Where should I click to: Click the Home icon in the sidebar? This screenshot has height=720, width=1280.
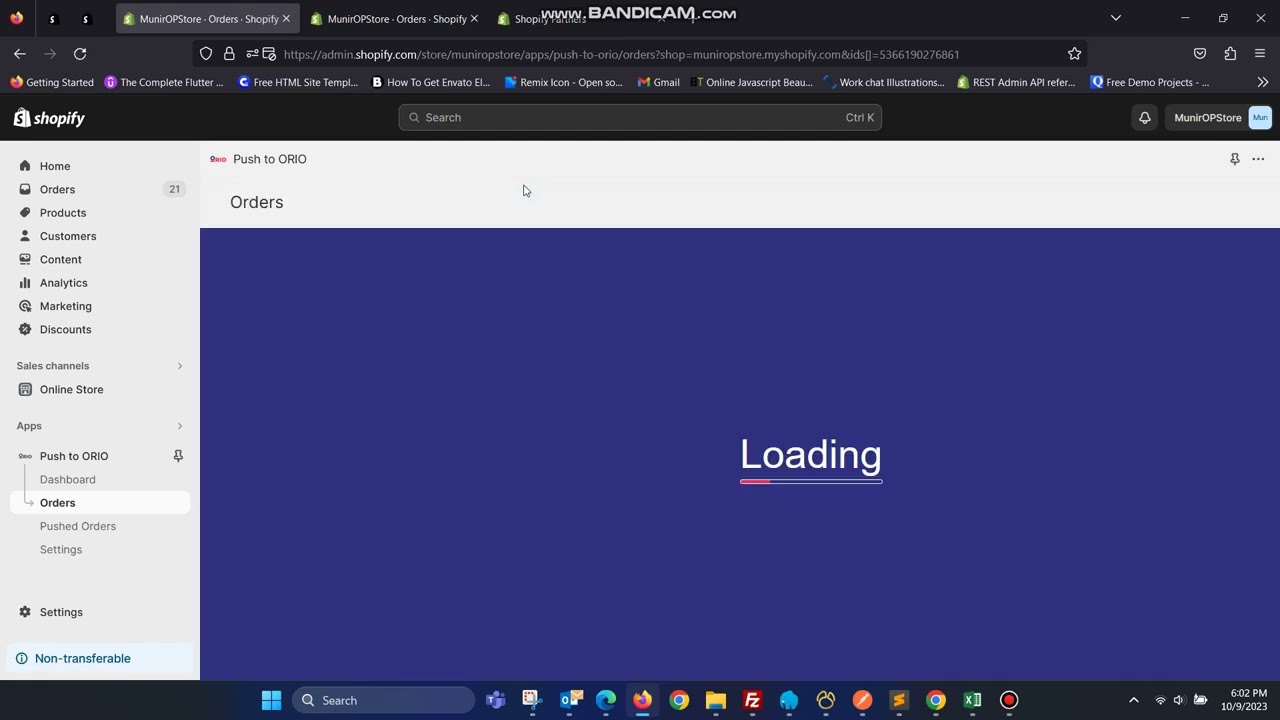pyautogui.click(x=25, y=166)
